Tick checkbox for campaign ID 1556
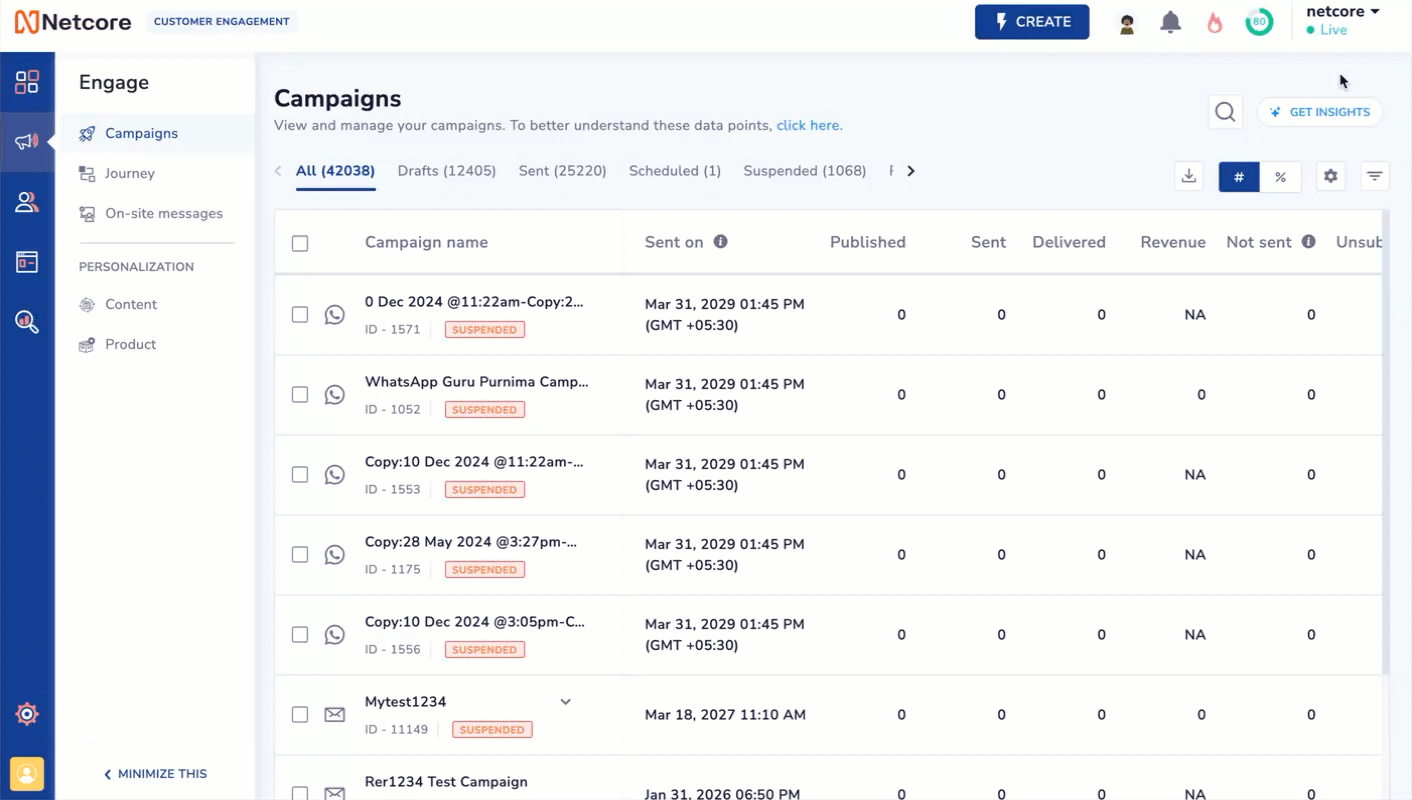1412x800 pixels. point(300,635)
